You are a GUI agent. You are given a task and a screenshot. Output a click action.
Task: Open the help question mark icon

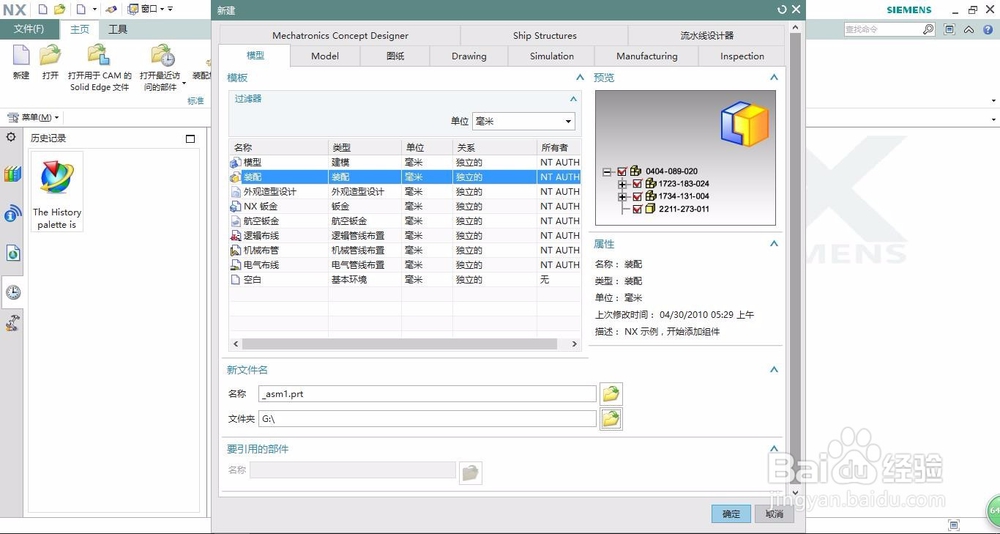988,29
